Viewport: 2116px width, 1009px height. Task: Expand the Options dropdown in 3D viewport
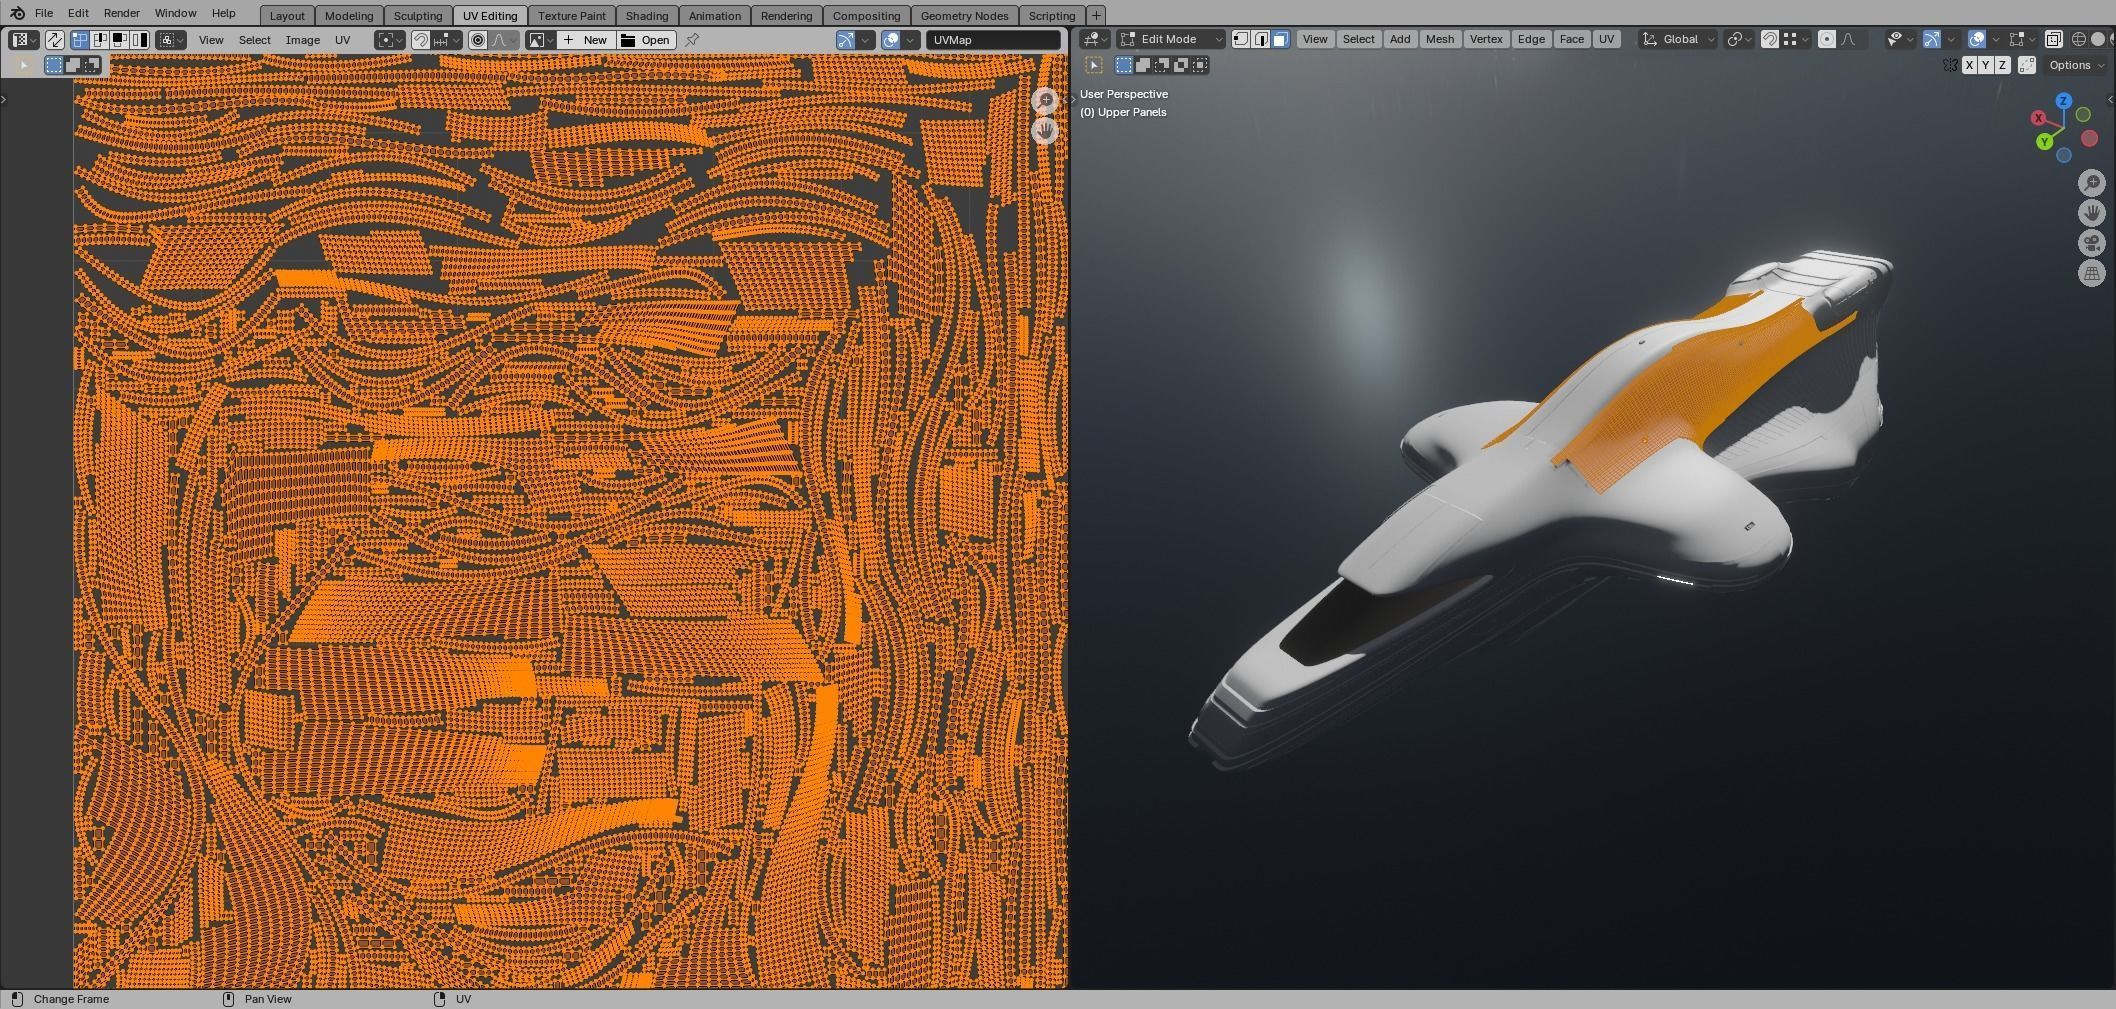2076,65
